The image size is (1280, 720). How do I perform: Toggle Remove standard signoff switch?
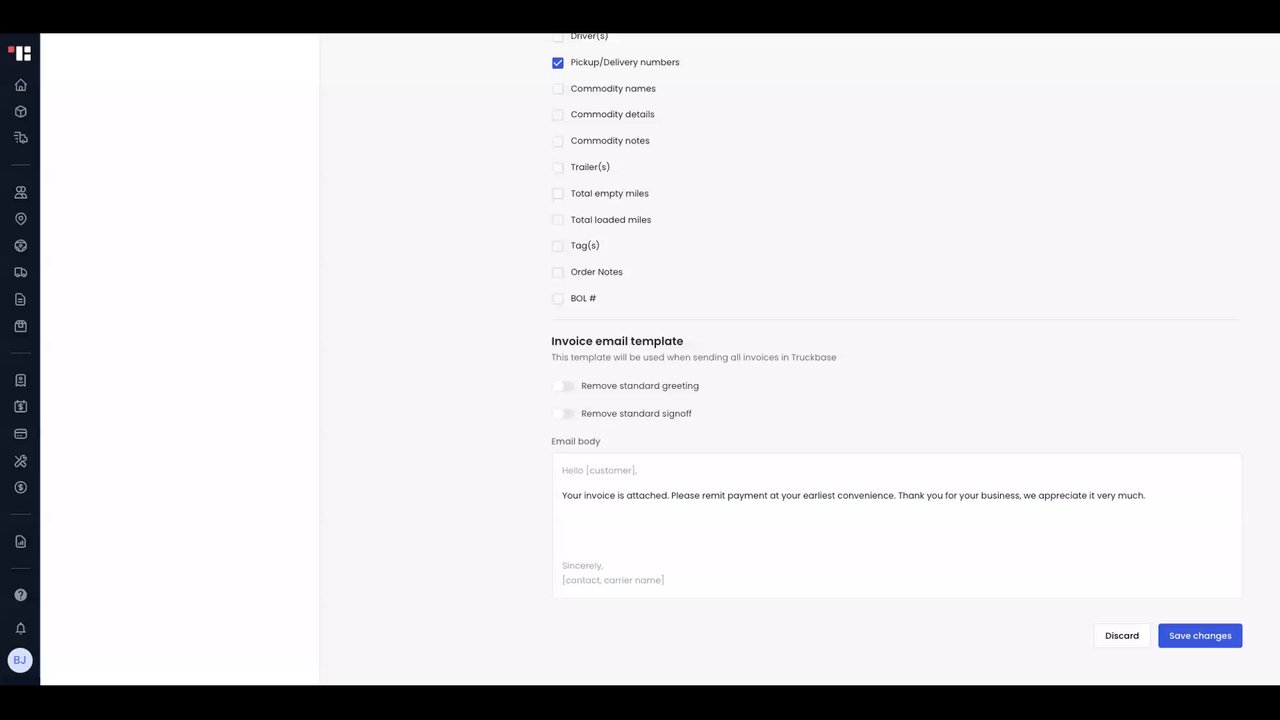[564, 414]
